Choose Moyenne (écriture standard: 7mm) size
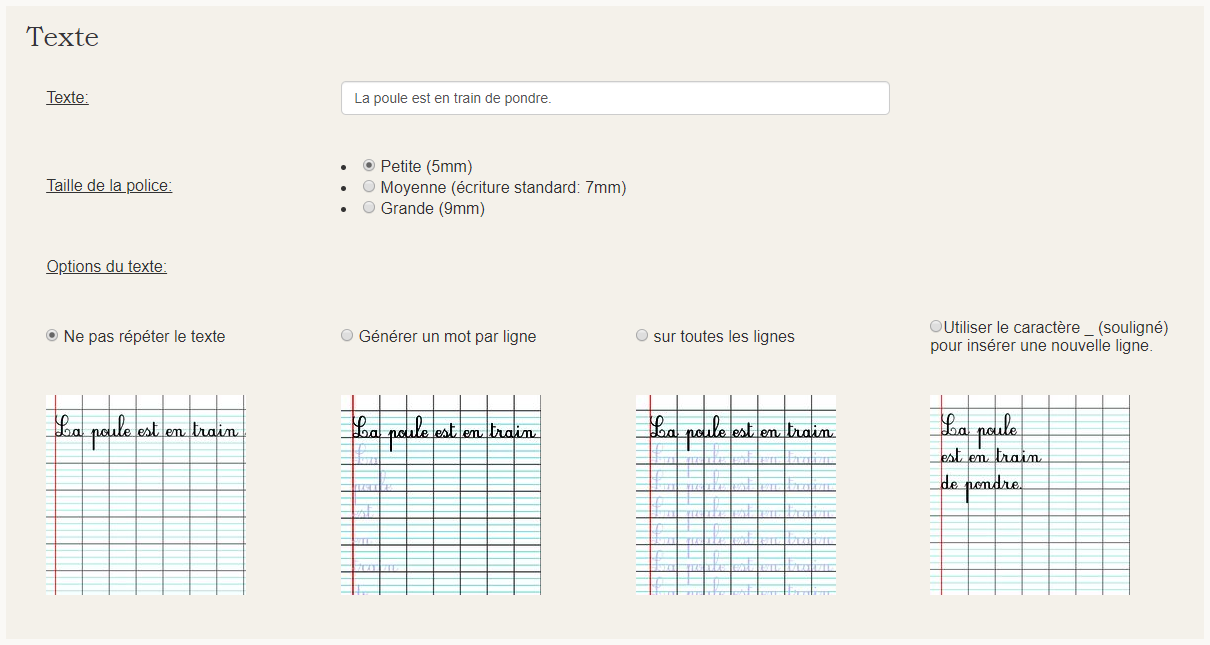The height and width of the screenshot is (645, 1210). click(x=369, y=186)
